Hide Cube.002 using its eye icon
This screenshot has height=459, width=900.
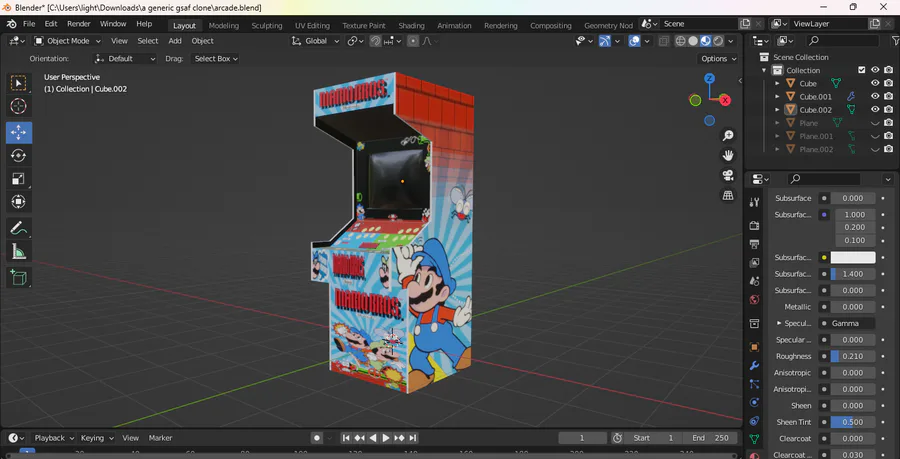(875, 110)
